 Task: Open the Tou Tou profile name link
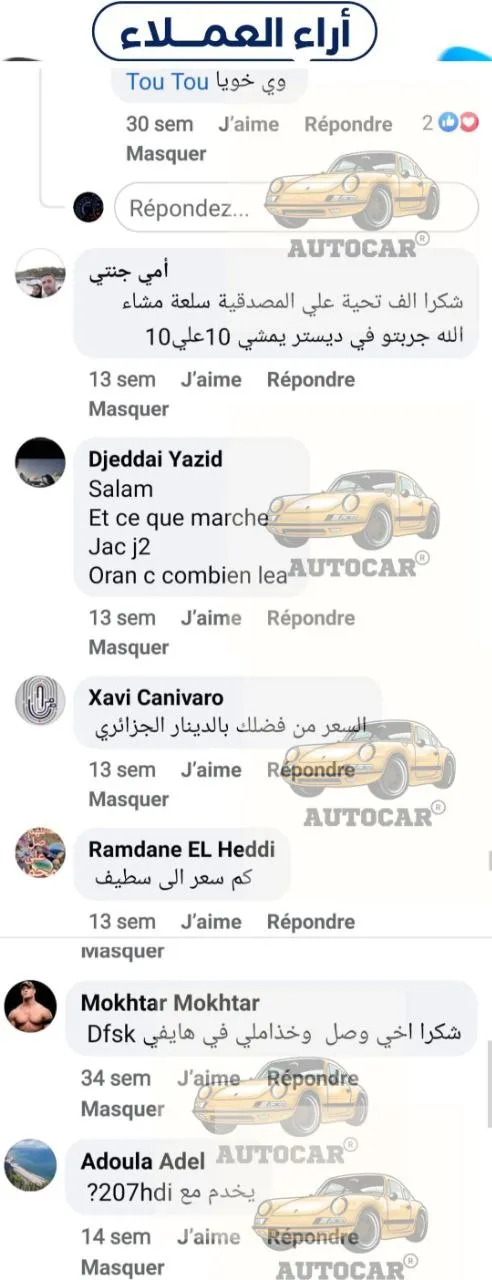point(167,82)
